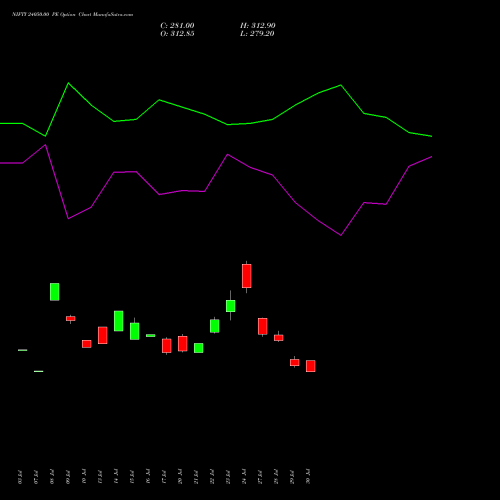Click the 08 Jul date label
Image resolution: width=500 pixels, height=500 pixels.
[52, 476]
